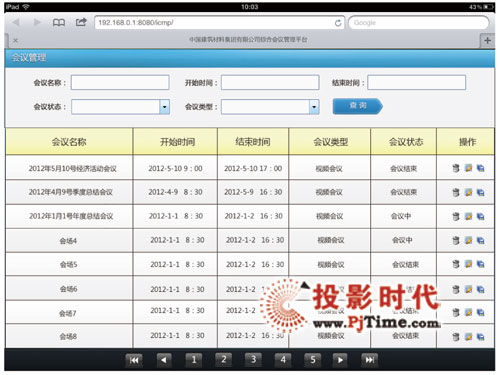This screenshot has width=500, height=375.
Task: Go back with Safari's back arrow
Action: 16,22
